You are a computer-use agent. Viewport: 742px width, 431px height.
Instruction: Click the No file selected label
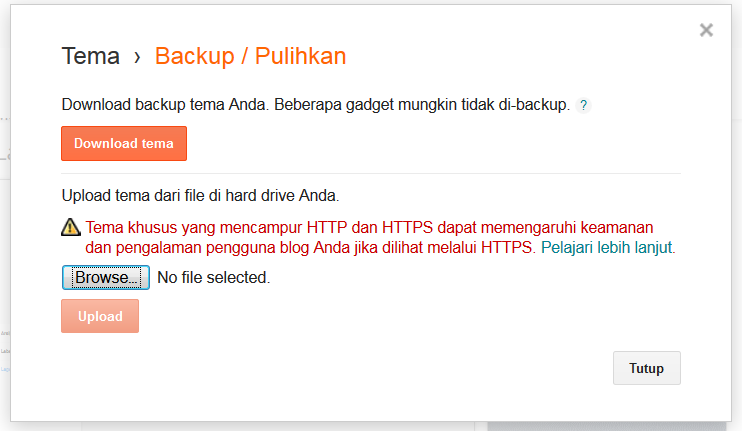(213, 277)
